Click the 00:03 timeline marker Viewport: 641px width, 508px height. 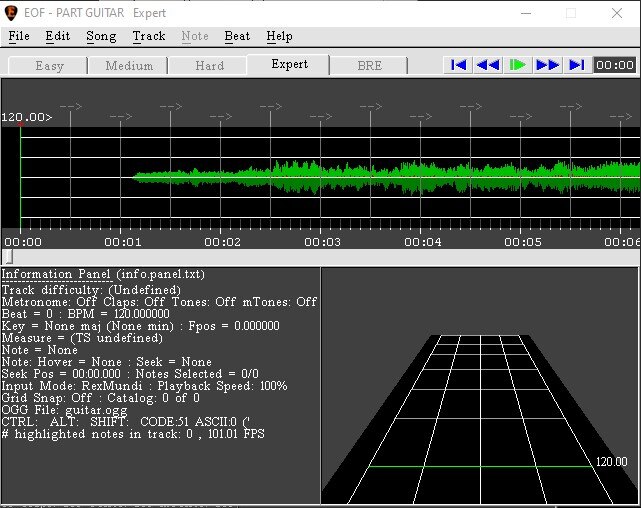321,241
